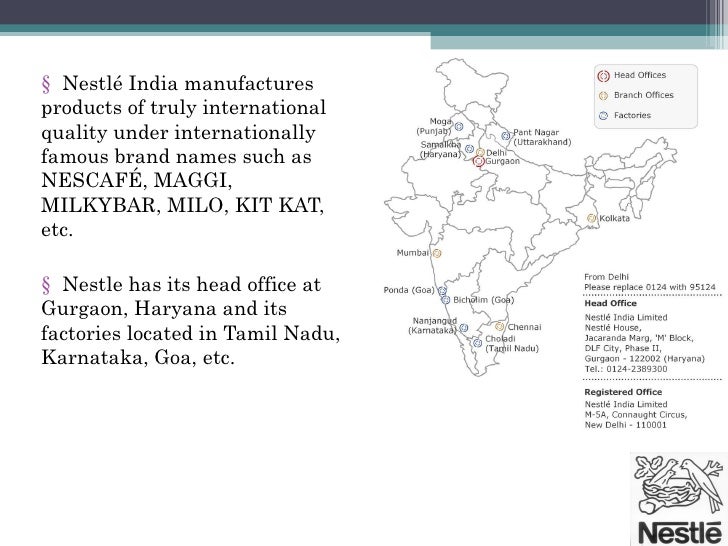Click the "Registered Office" address heading
Screen dimensions: 728x546
coord(623,392)
